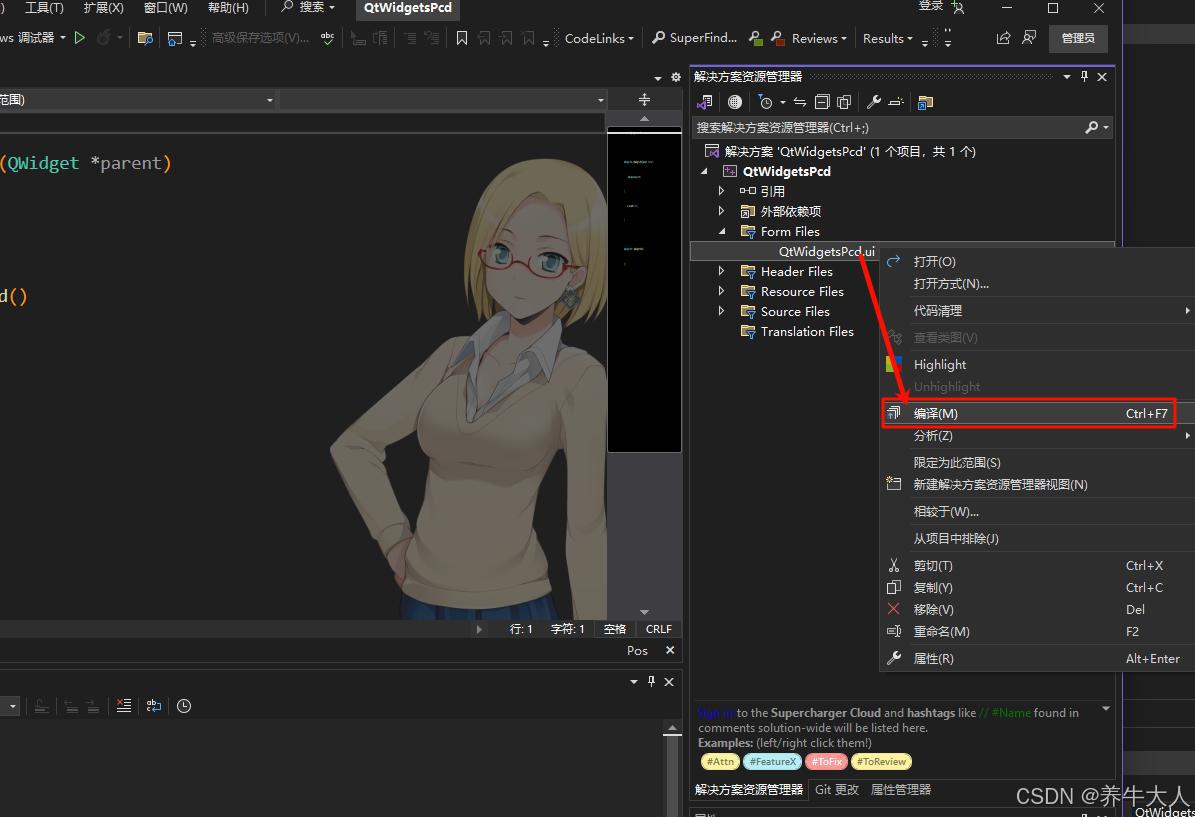Viewport: 1195px width, 817px height.
Task: Click the editor settings gear icon
Action: point(675,77)
